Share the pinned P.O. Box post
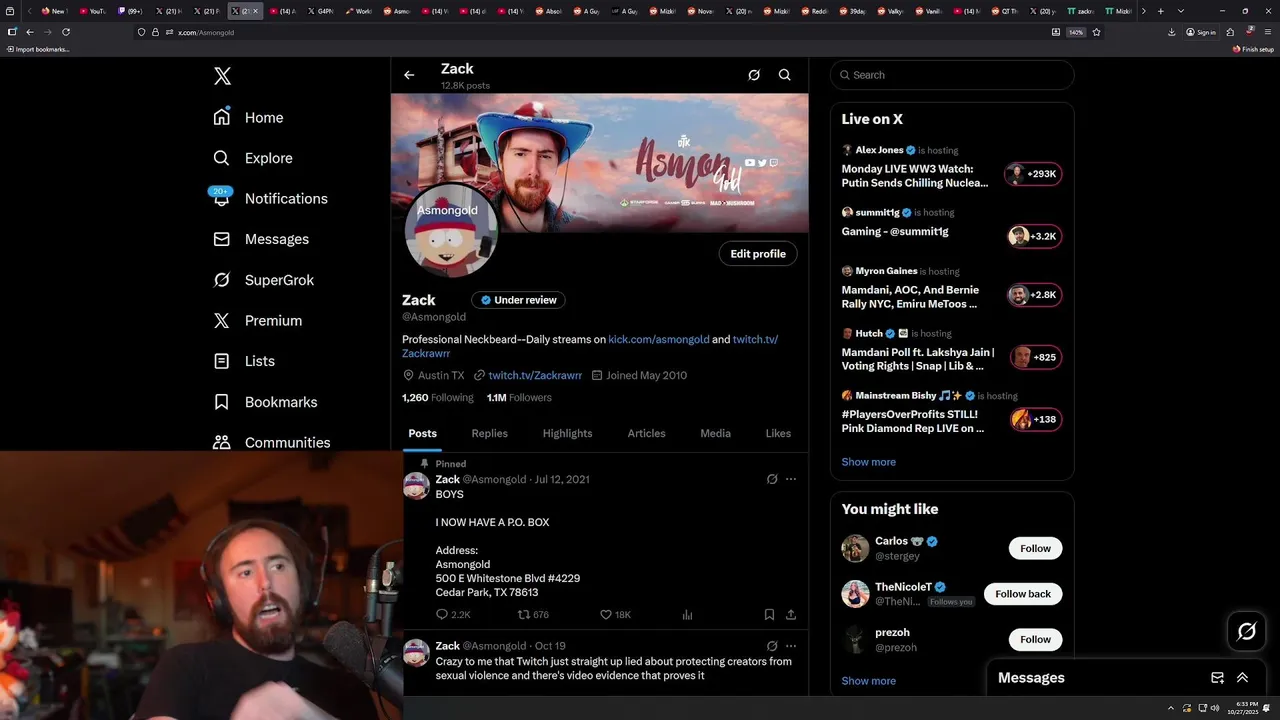Screen dimensions: 1280x720 coord(791,615)
